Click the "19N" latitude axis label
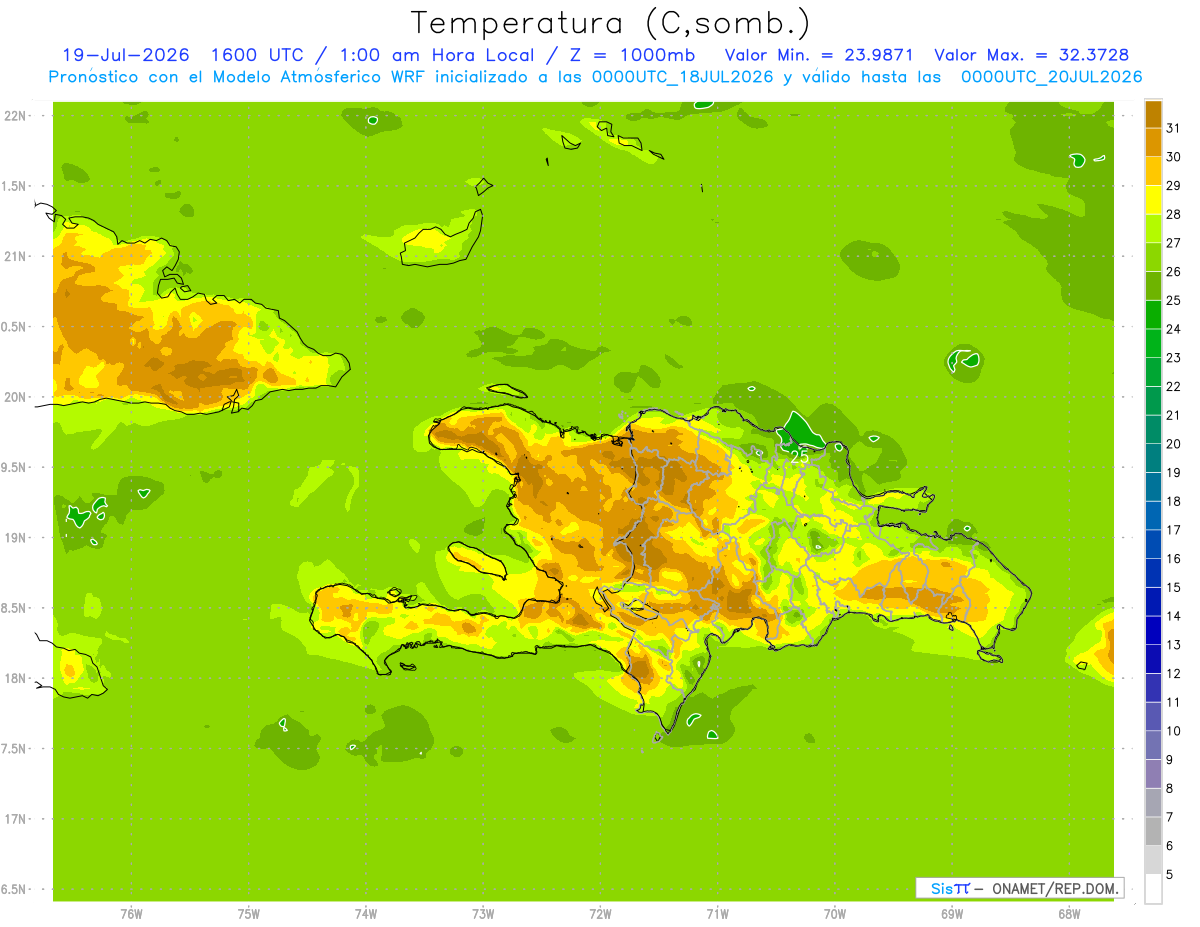The height and width of the screenshot is (927, 1200). click(x=15, y=538)
